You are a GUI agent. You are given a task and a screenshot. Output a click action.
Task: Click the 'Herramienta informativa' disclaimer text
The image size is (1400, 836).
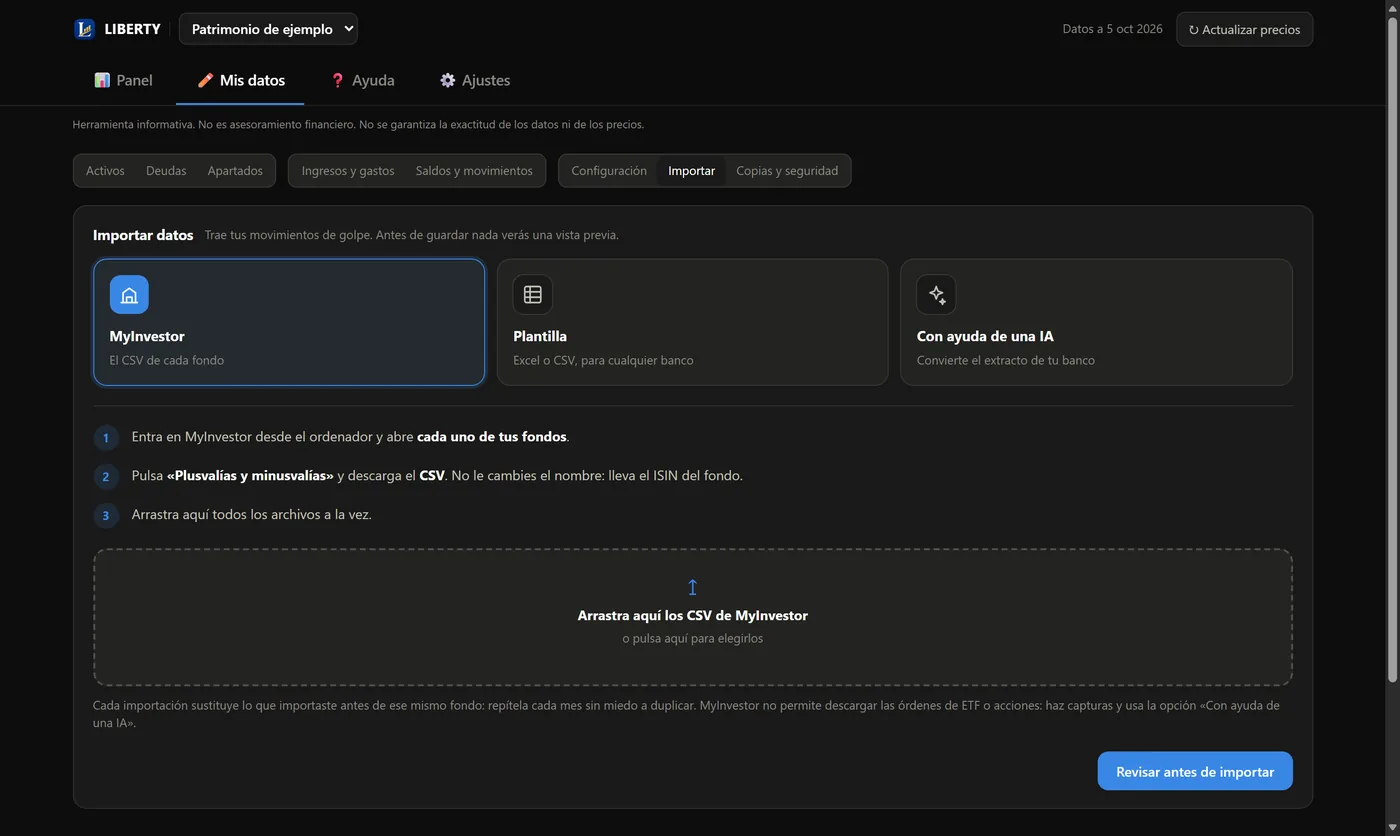358,125
